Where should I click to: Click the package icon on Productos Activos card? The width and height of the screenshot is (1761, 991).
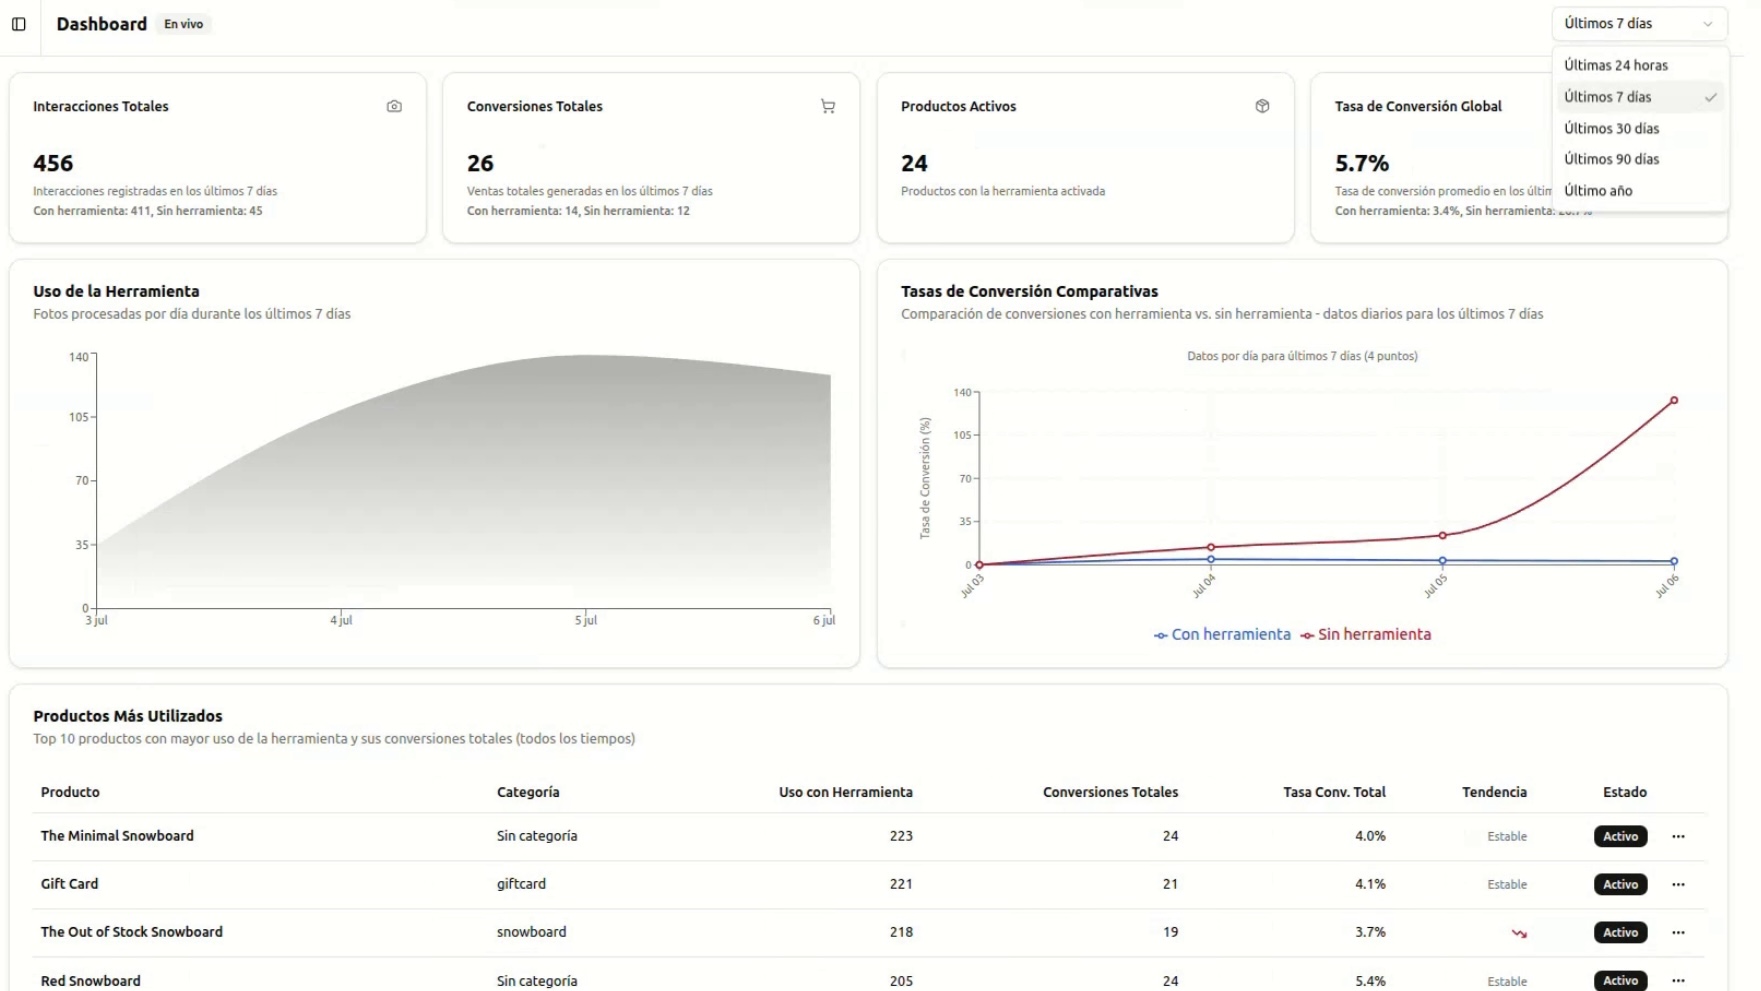pyautogui.click(x=1262, y=105)
